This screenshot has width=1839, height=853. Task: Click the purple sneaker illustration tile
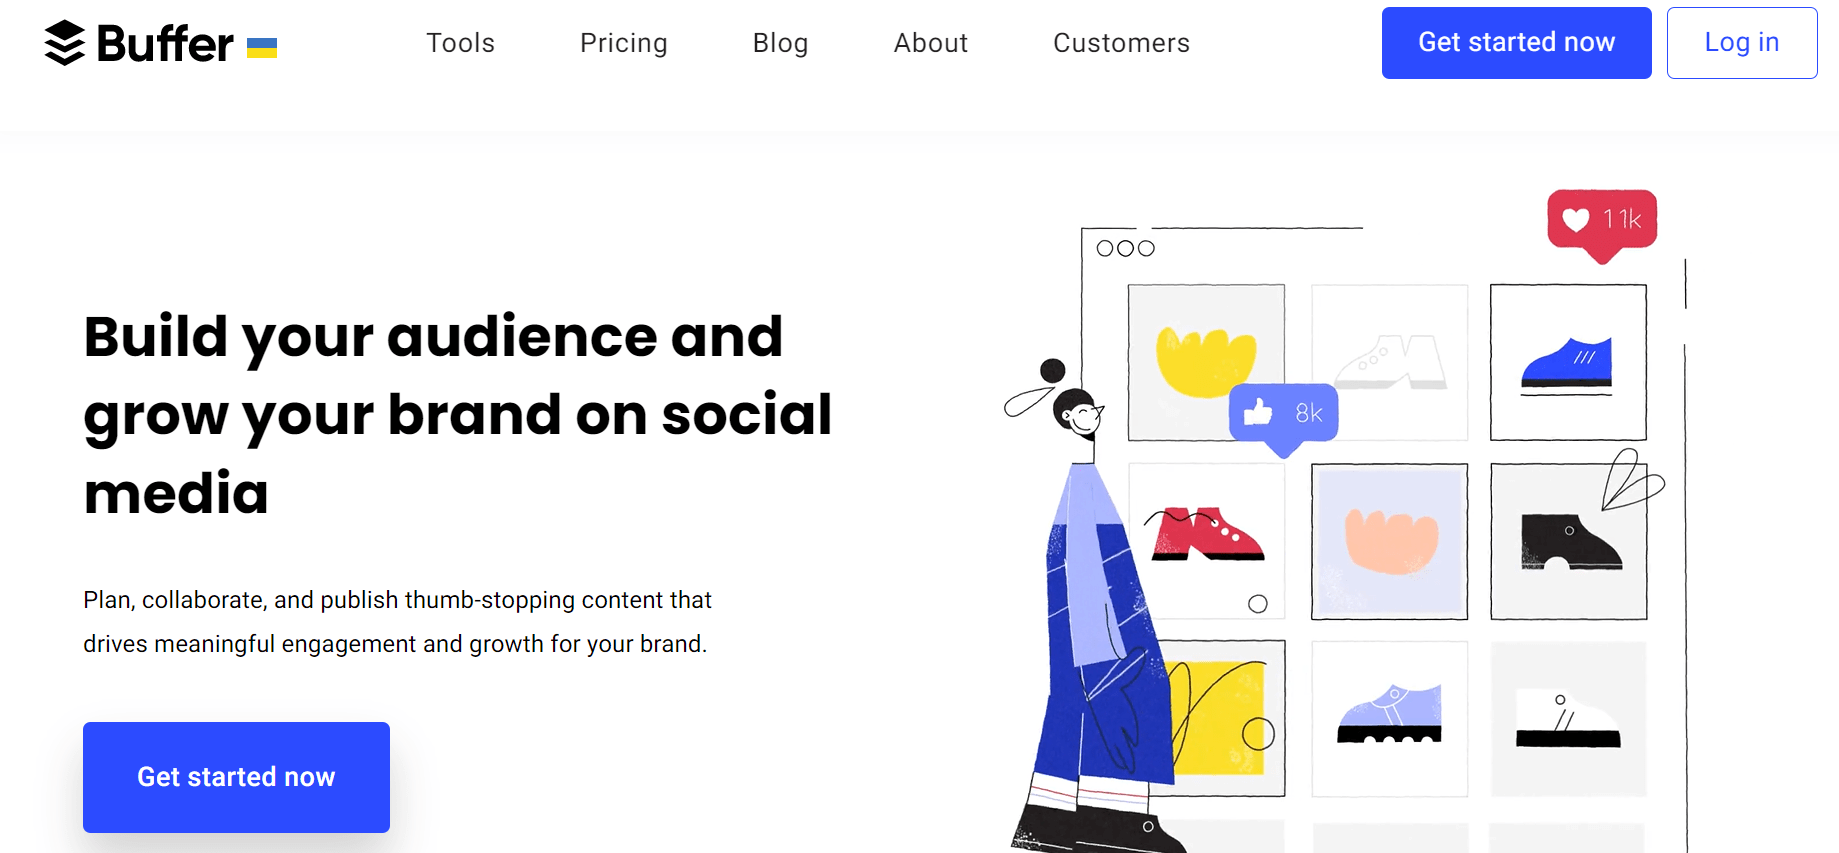tap(1389, 718)
